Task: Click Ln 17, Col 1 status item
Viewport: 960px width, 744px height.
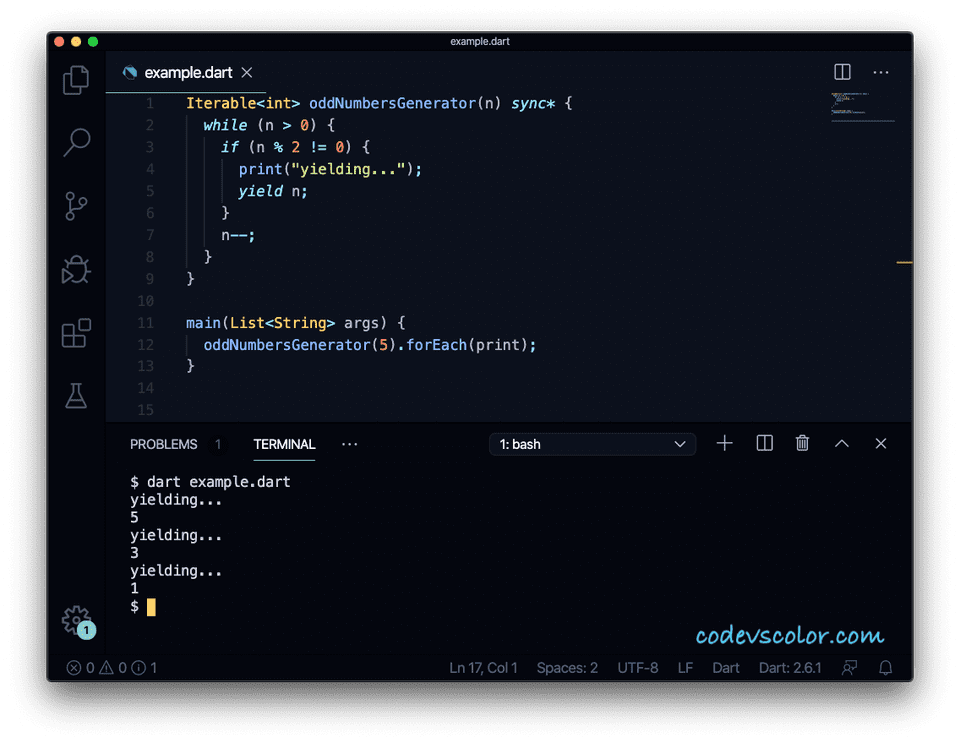Action: pyautogui.click(x=483, y=668)
